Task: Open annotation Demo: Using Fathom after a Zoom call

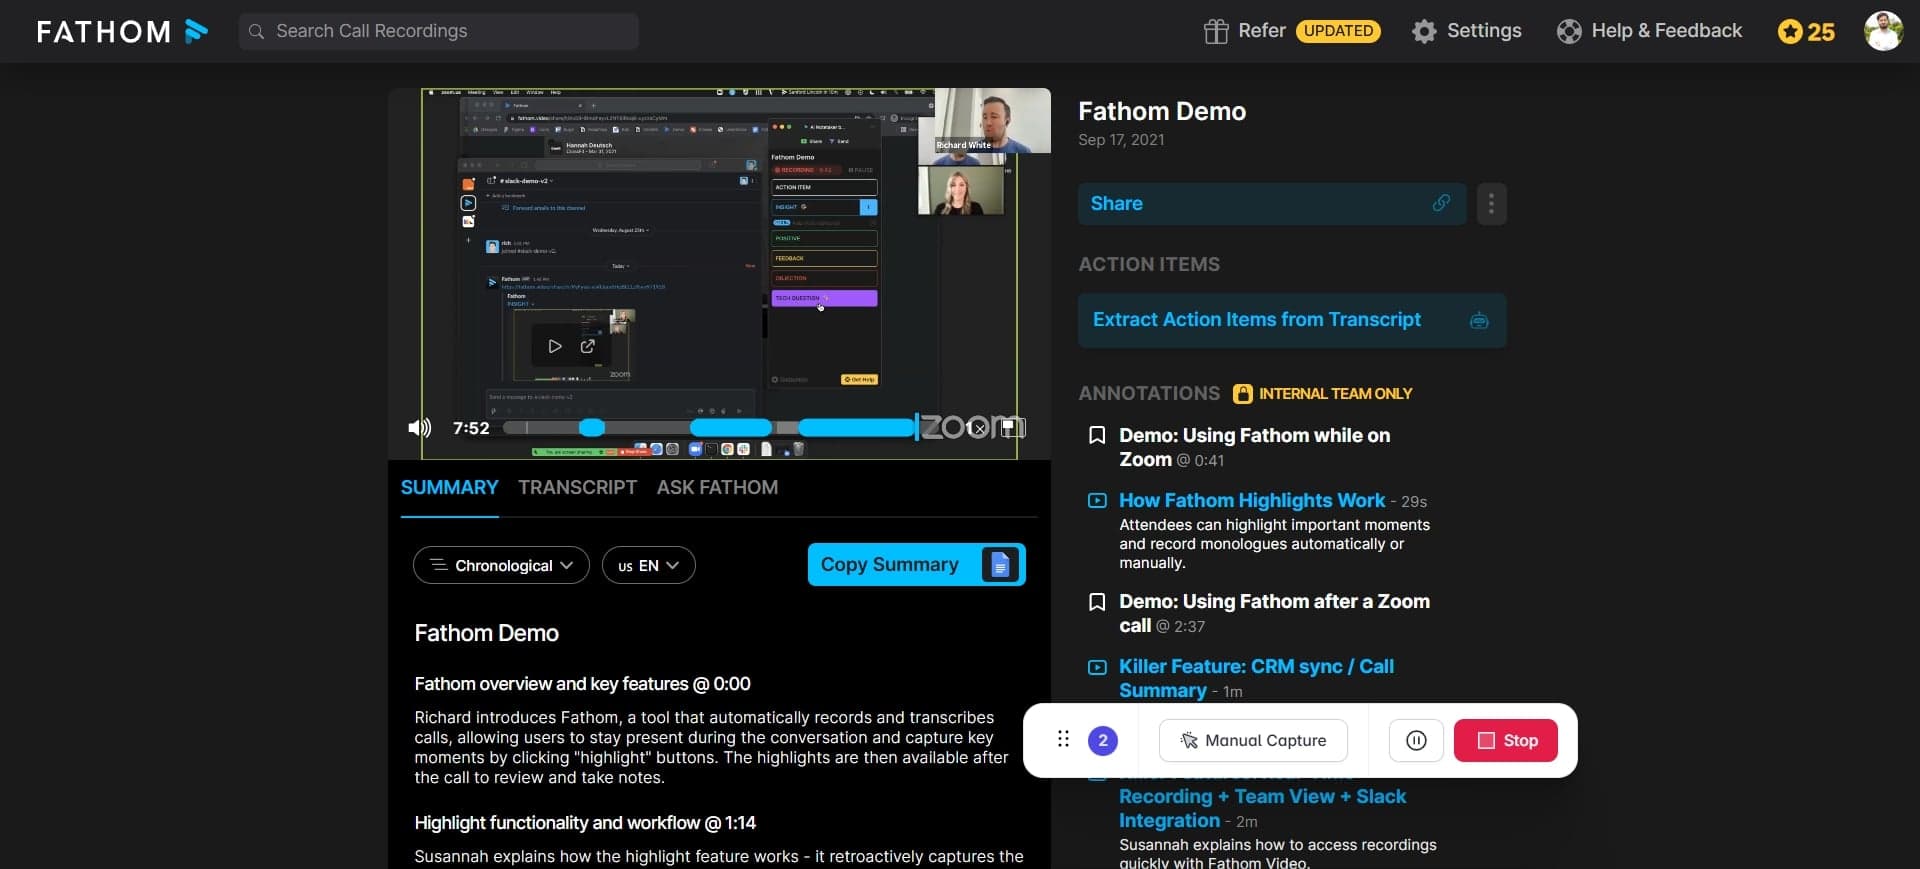Action: (x=1274, y=613)
